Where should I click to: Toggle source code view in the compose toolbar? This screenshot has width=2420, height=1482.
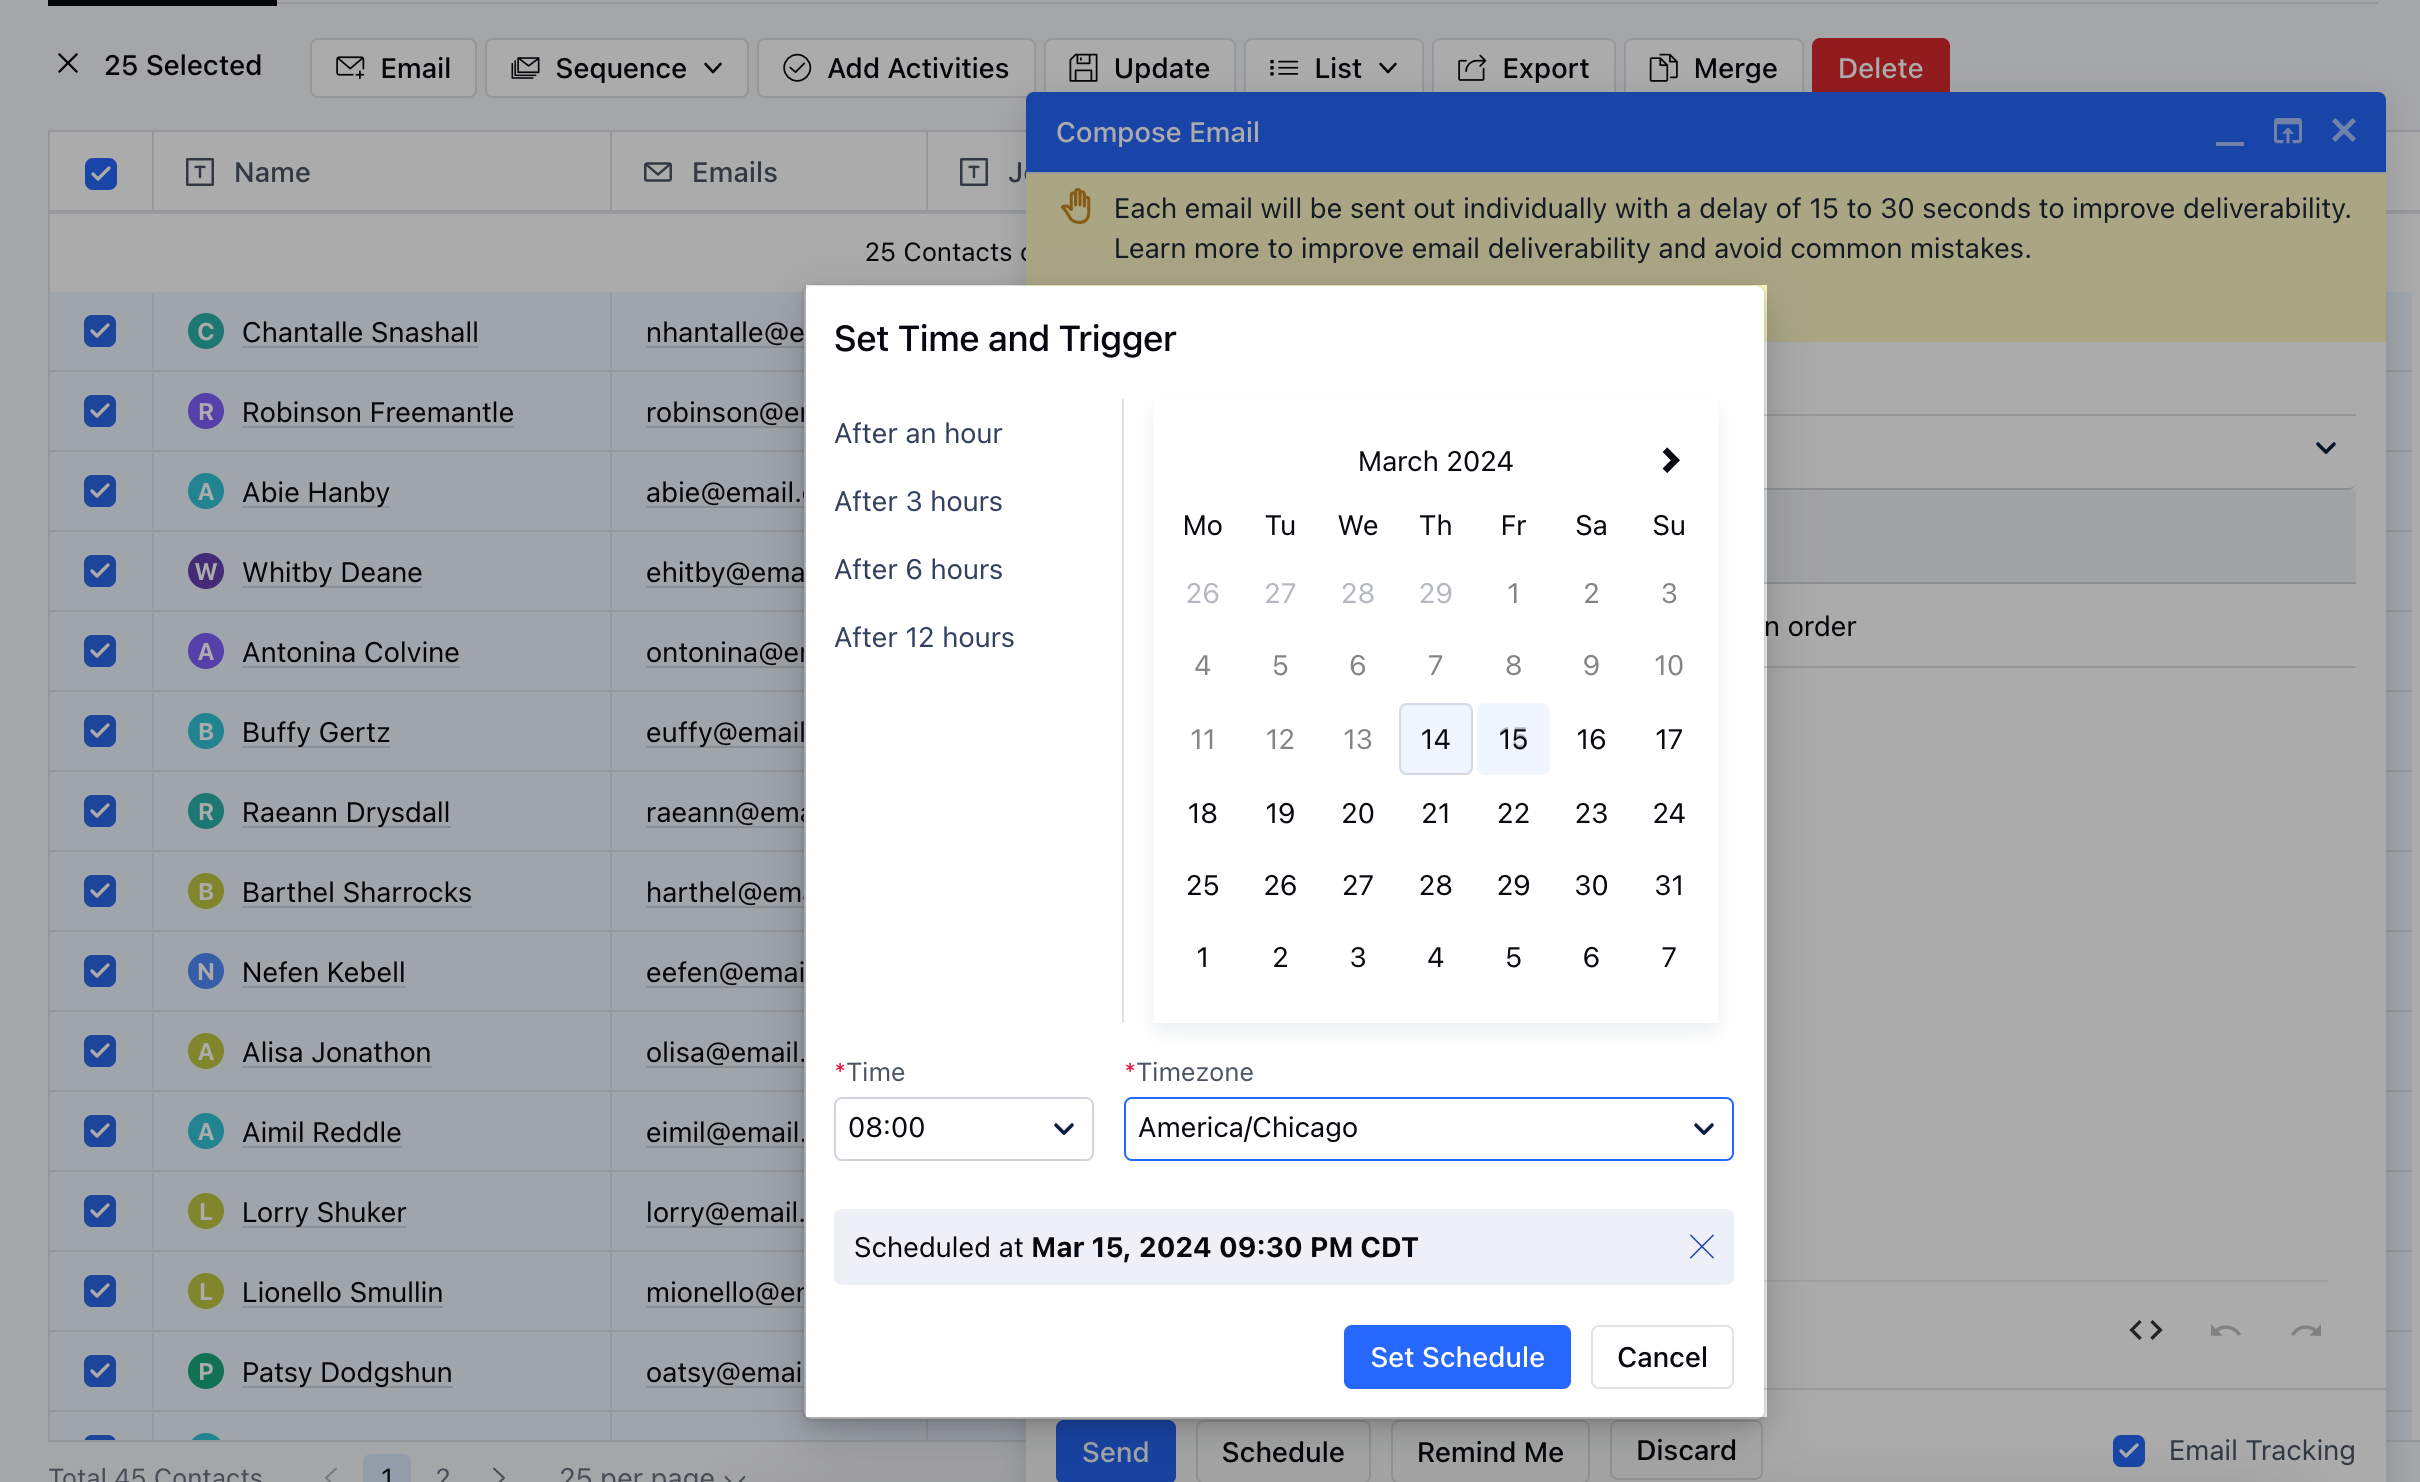point(2146,1330)
